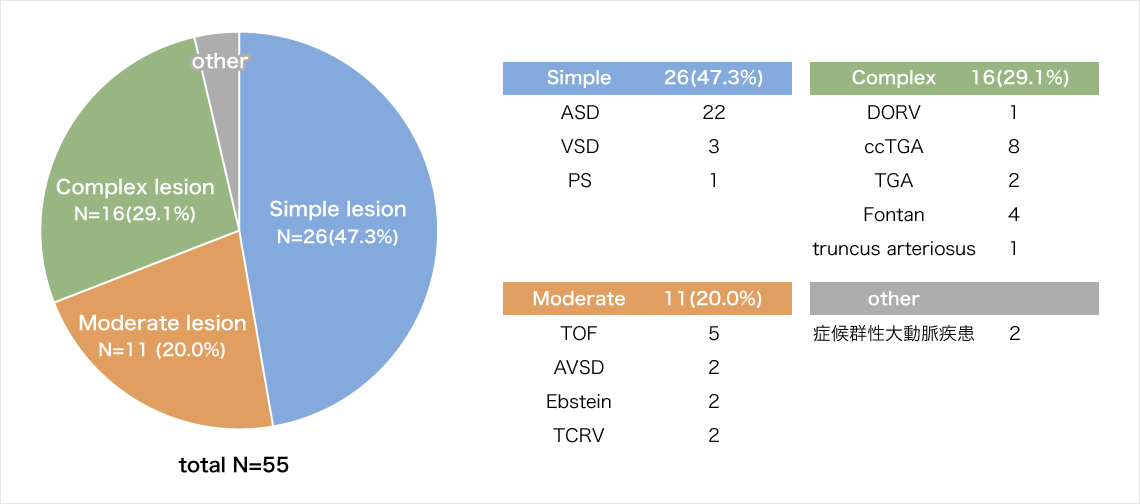The height and width of the screenshot is (504, 1140).
Task: Click the blue Simple table header
Action: [647, 78]
